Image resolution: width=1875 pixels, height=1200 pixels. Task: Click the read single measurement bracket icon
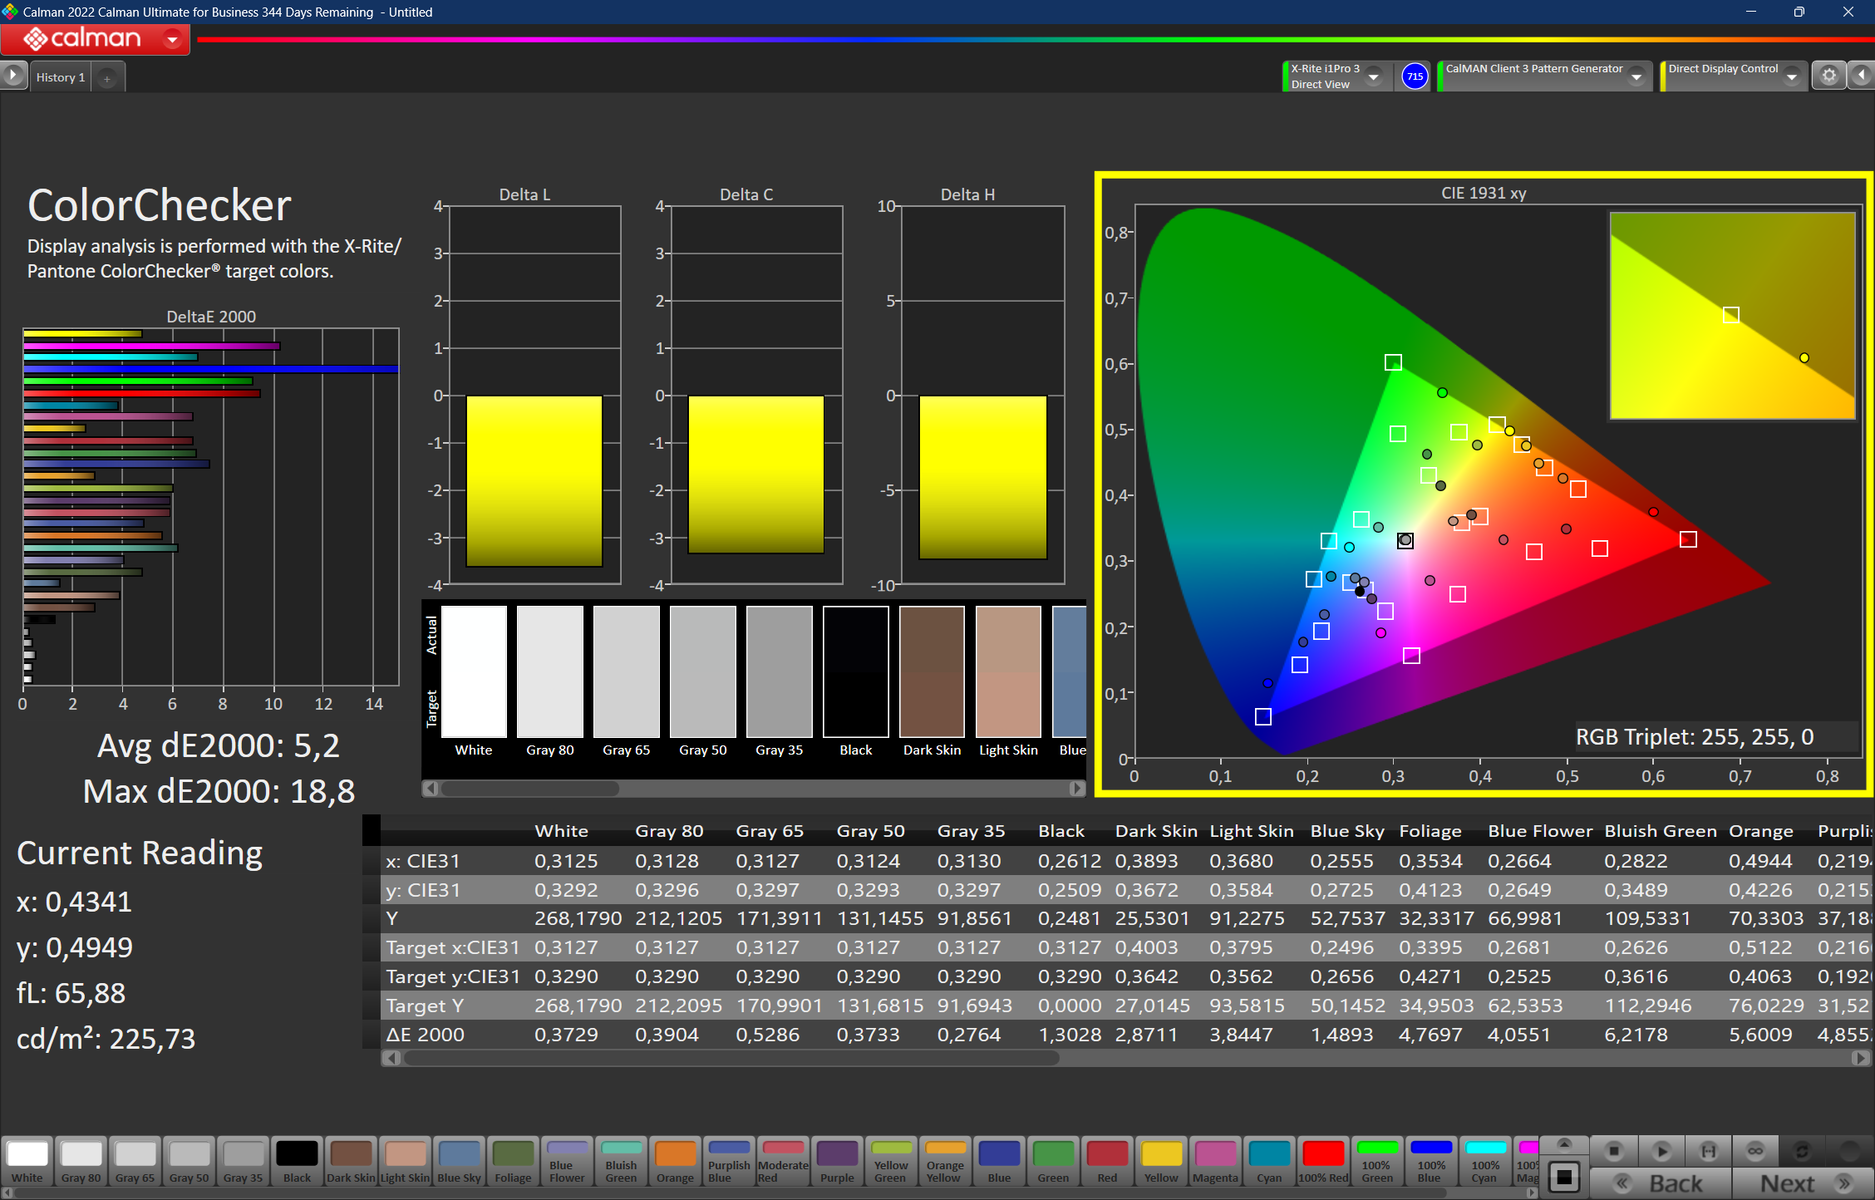tap(1708, 1151)
